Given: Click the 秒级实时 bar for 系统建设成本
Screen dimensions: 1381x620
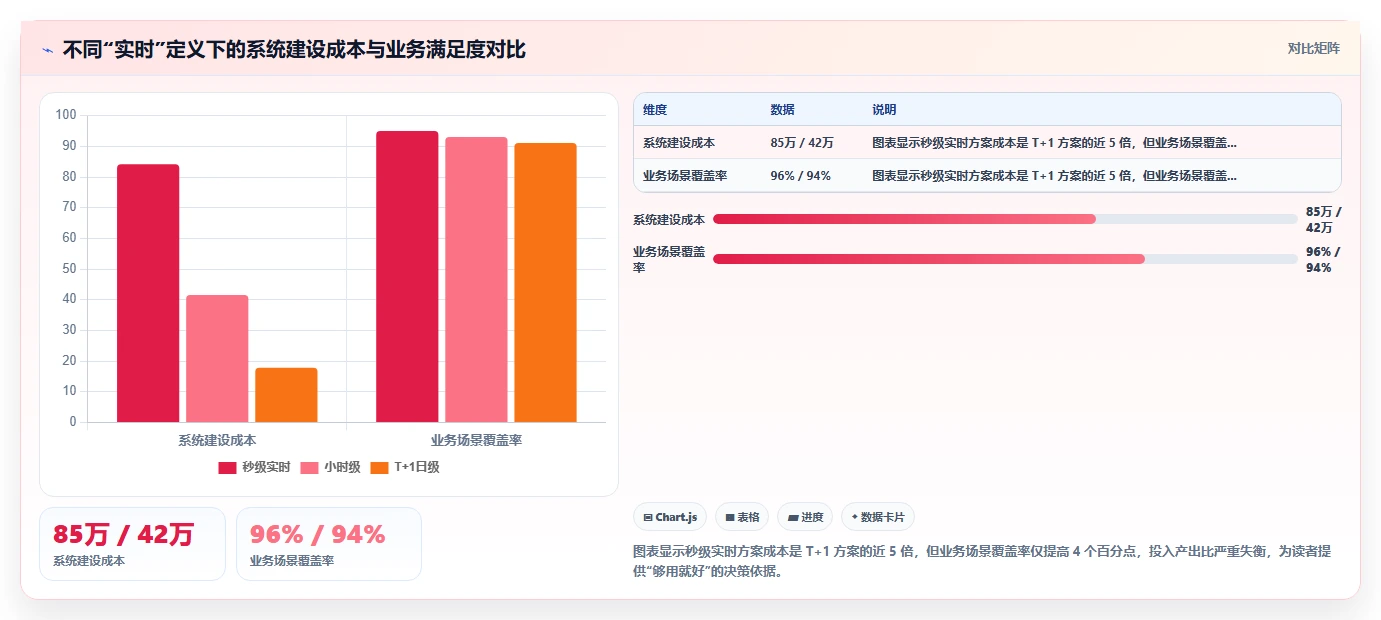Looking at the screenshot, I should (x=148, y=293).
